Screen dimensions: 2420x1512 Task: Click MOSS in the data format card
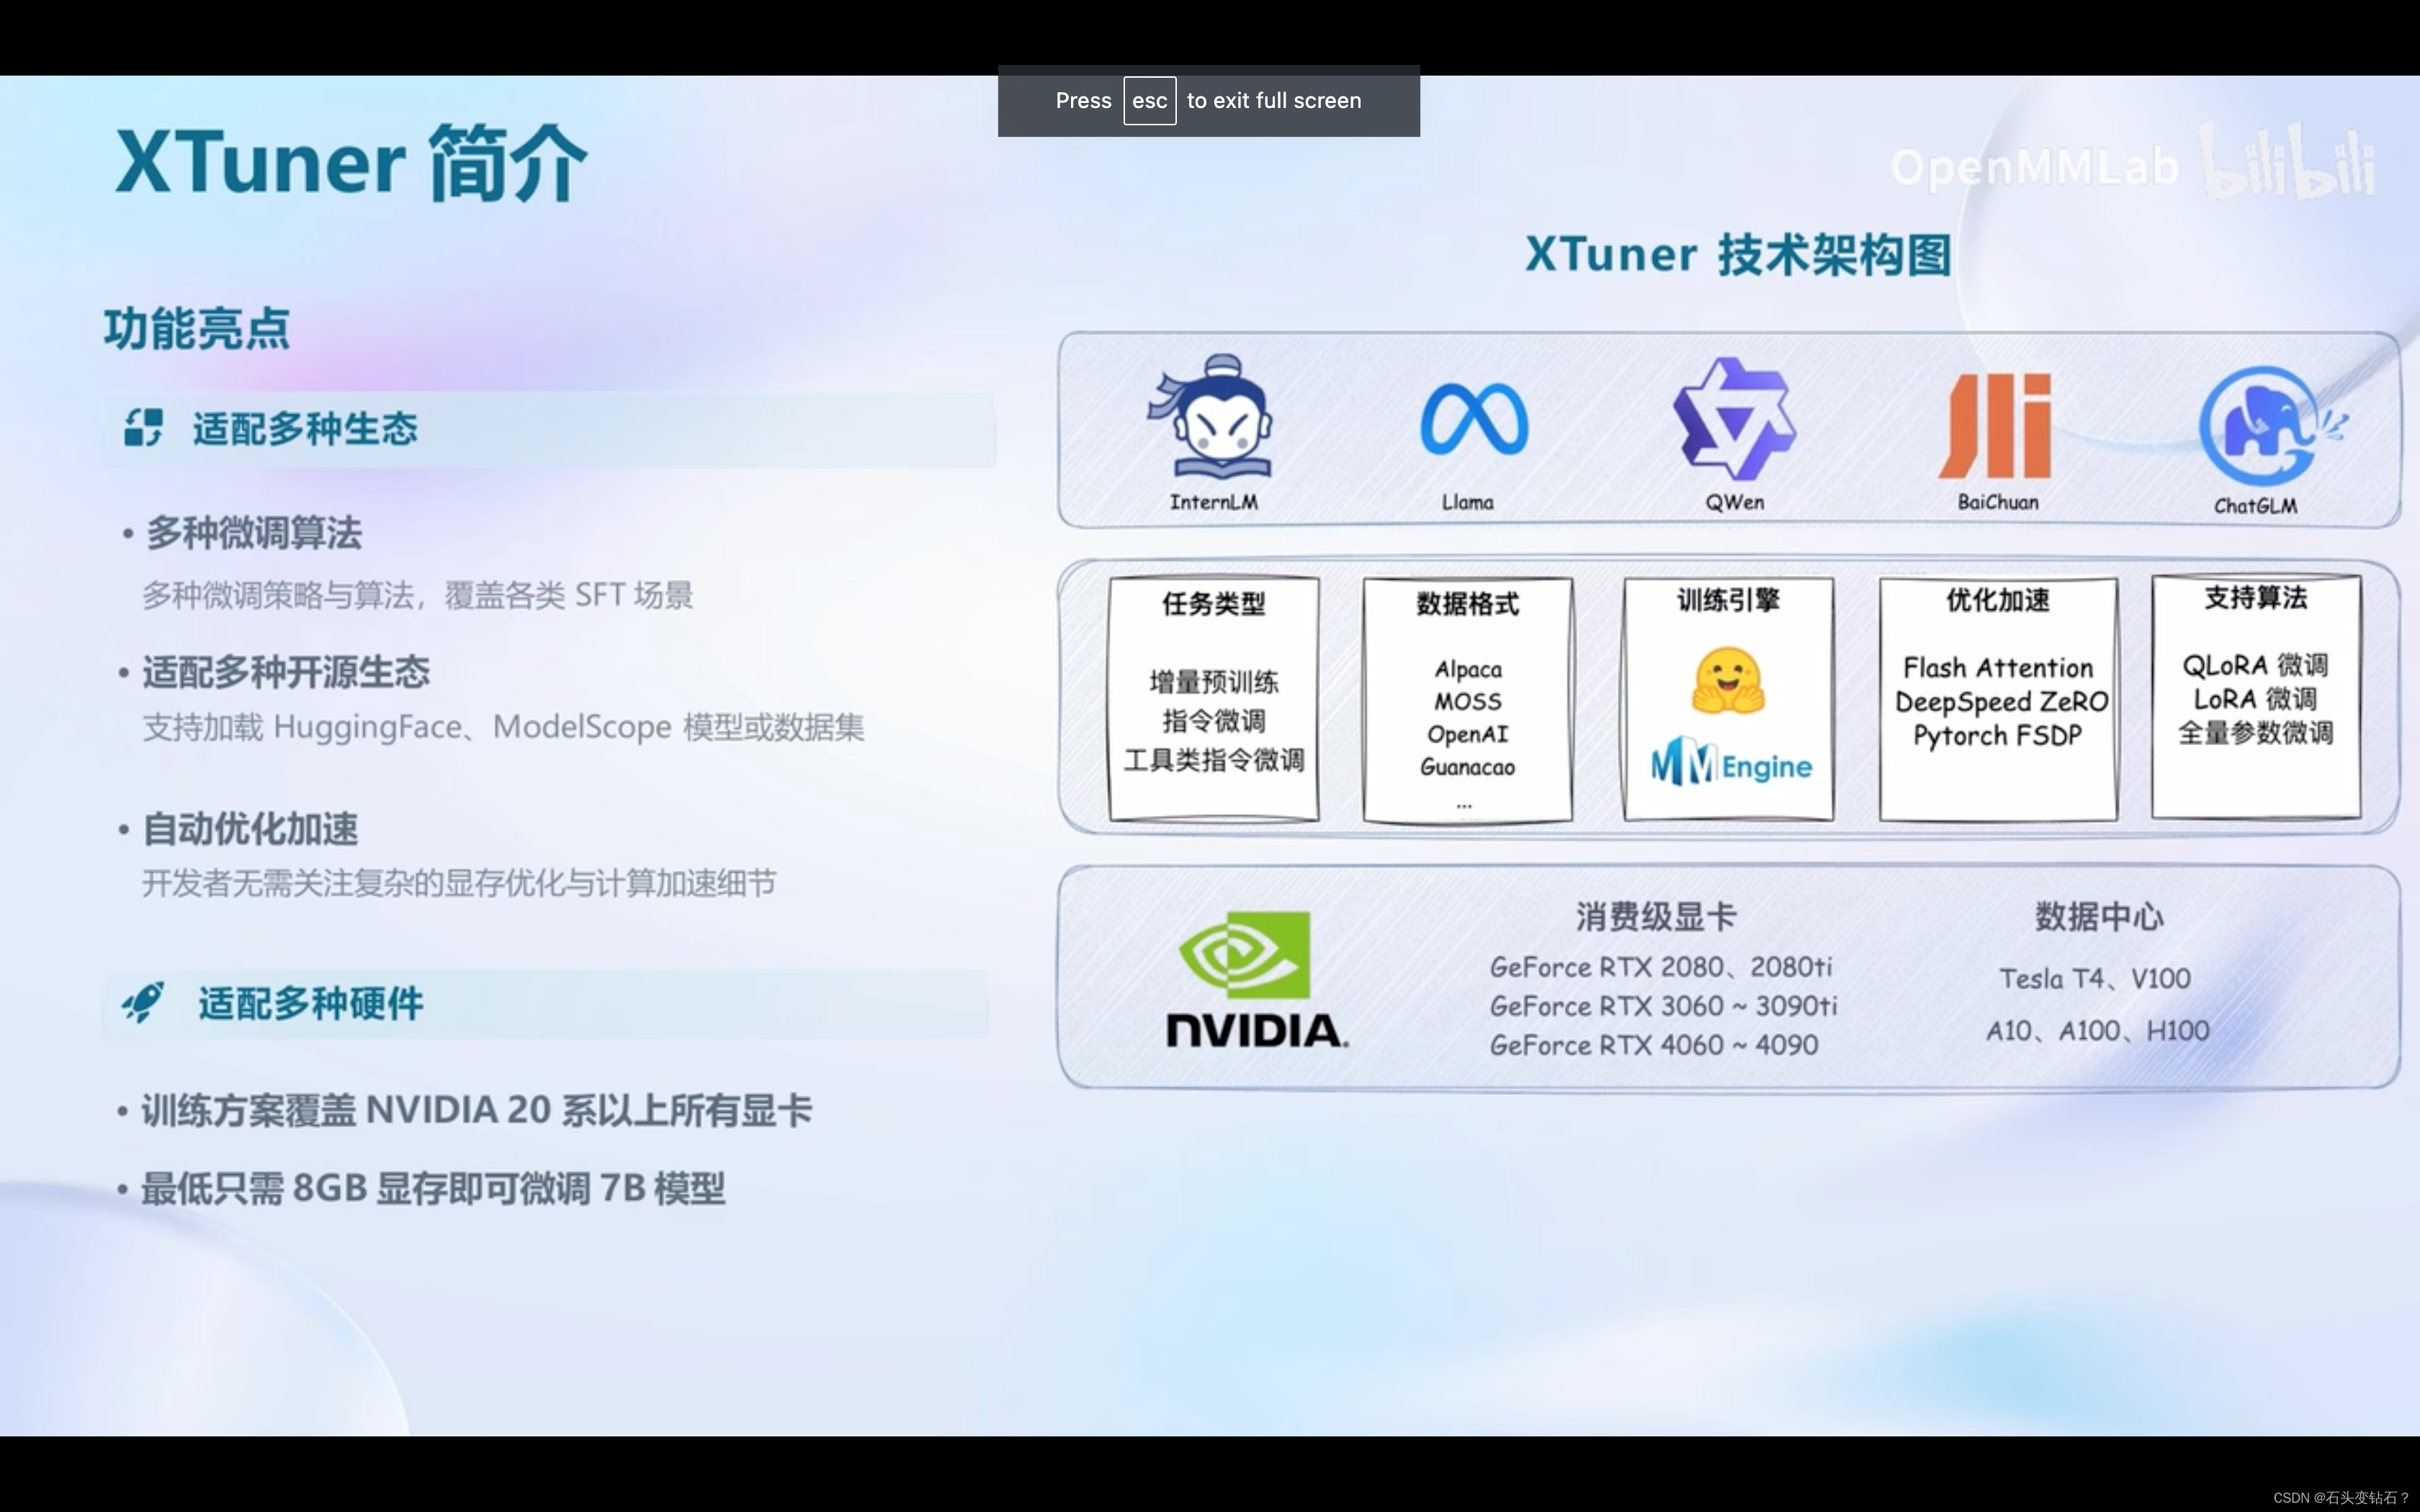click(x=1467, y=702)
